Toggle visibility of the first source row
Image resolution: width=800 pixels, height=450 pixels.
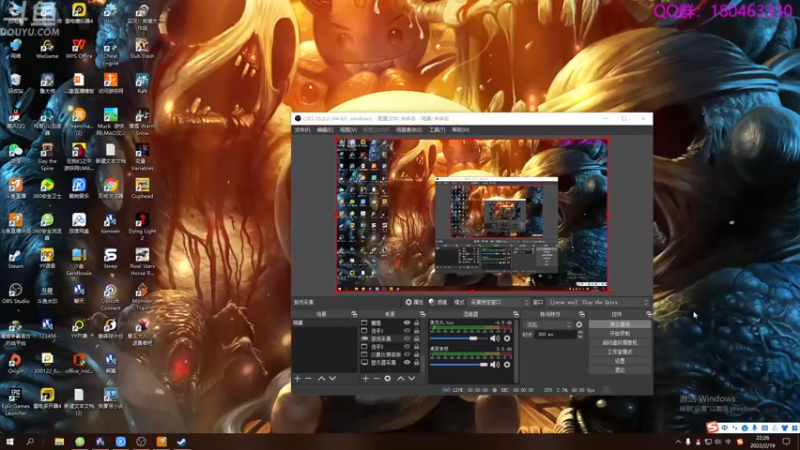click(407, 323)
